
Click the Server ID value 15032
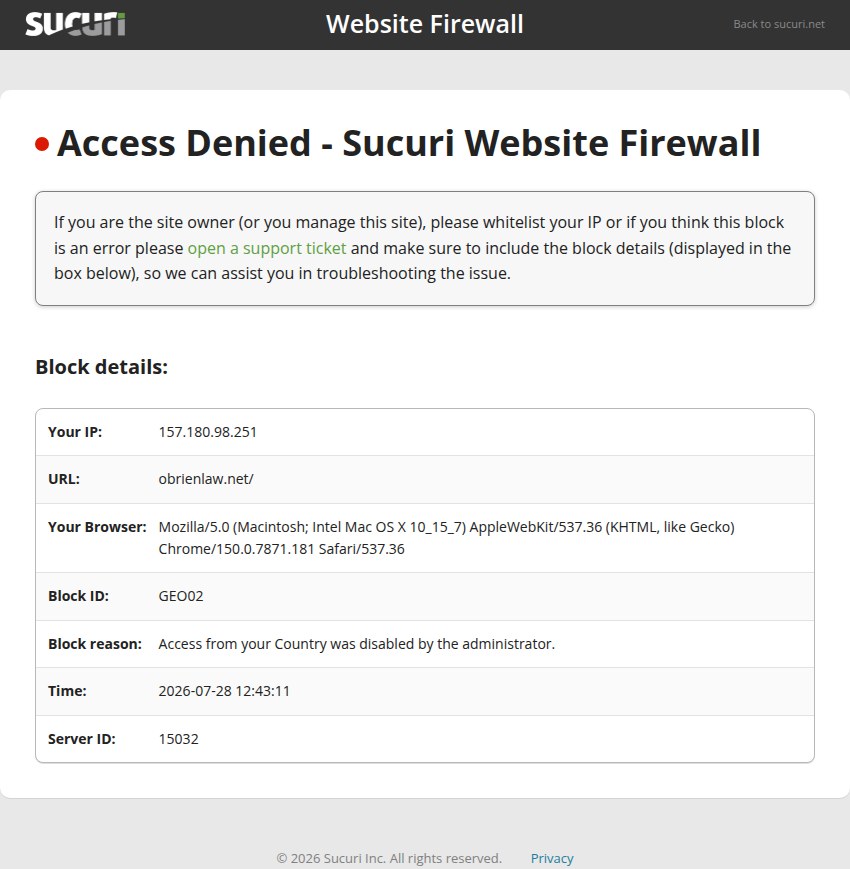point(178,739)
